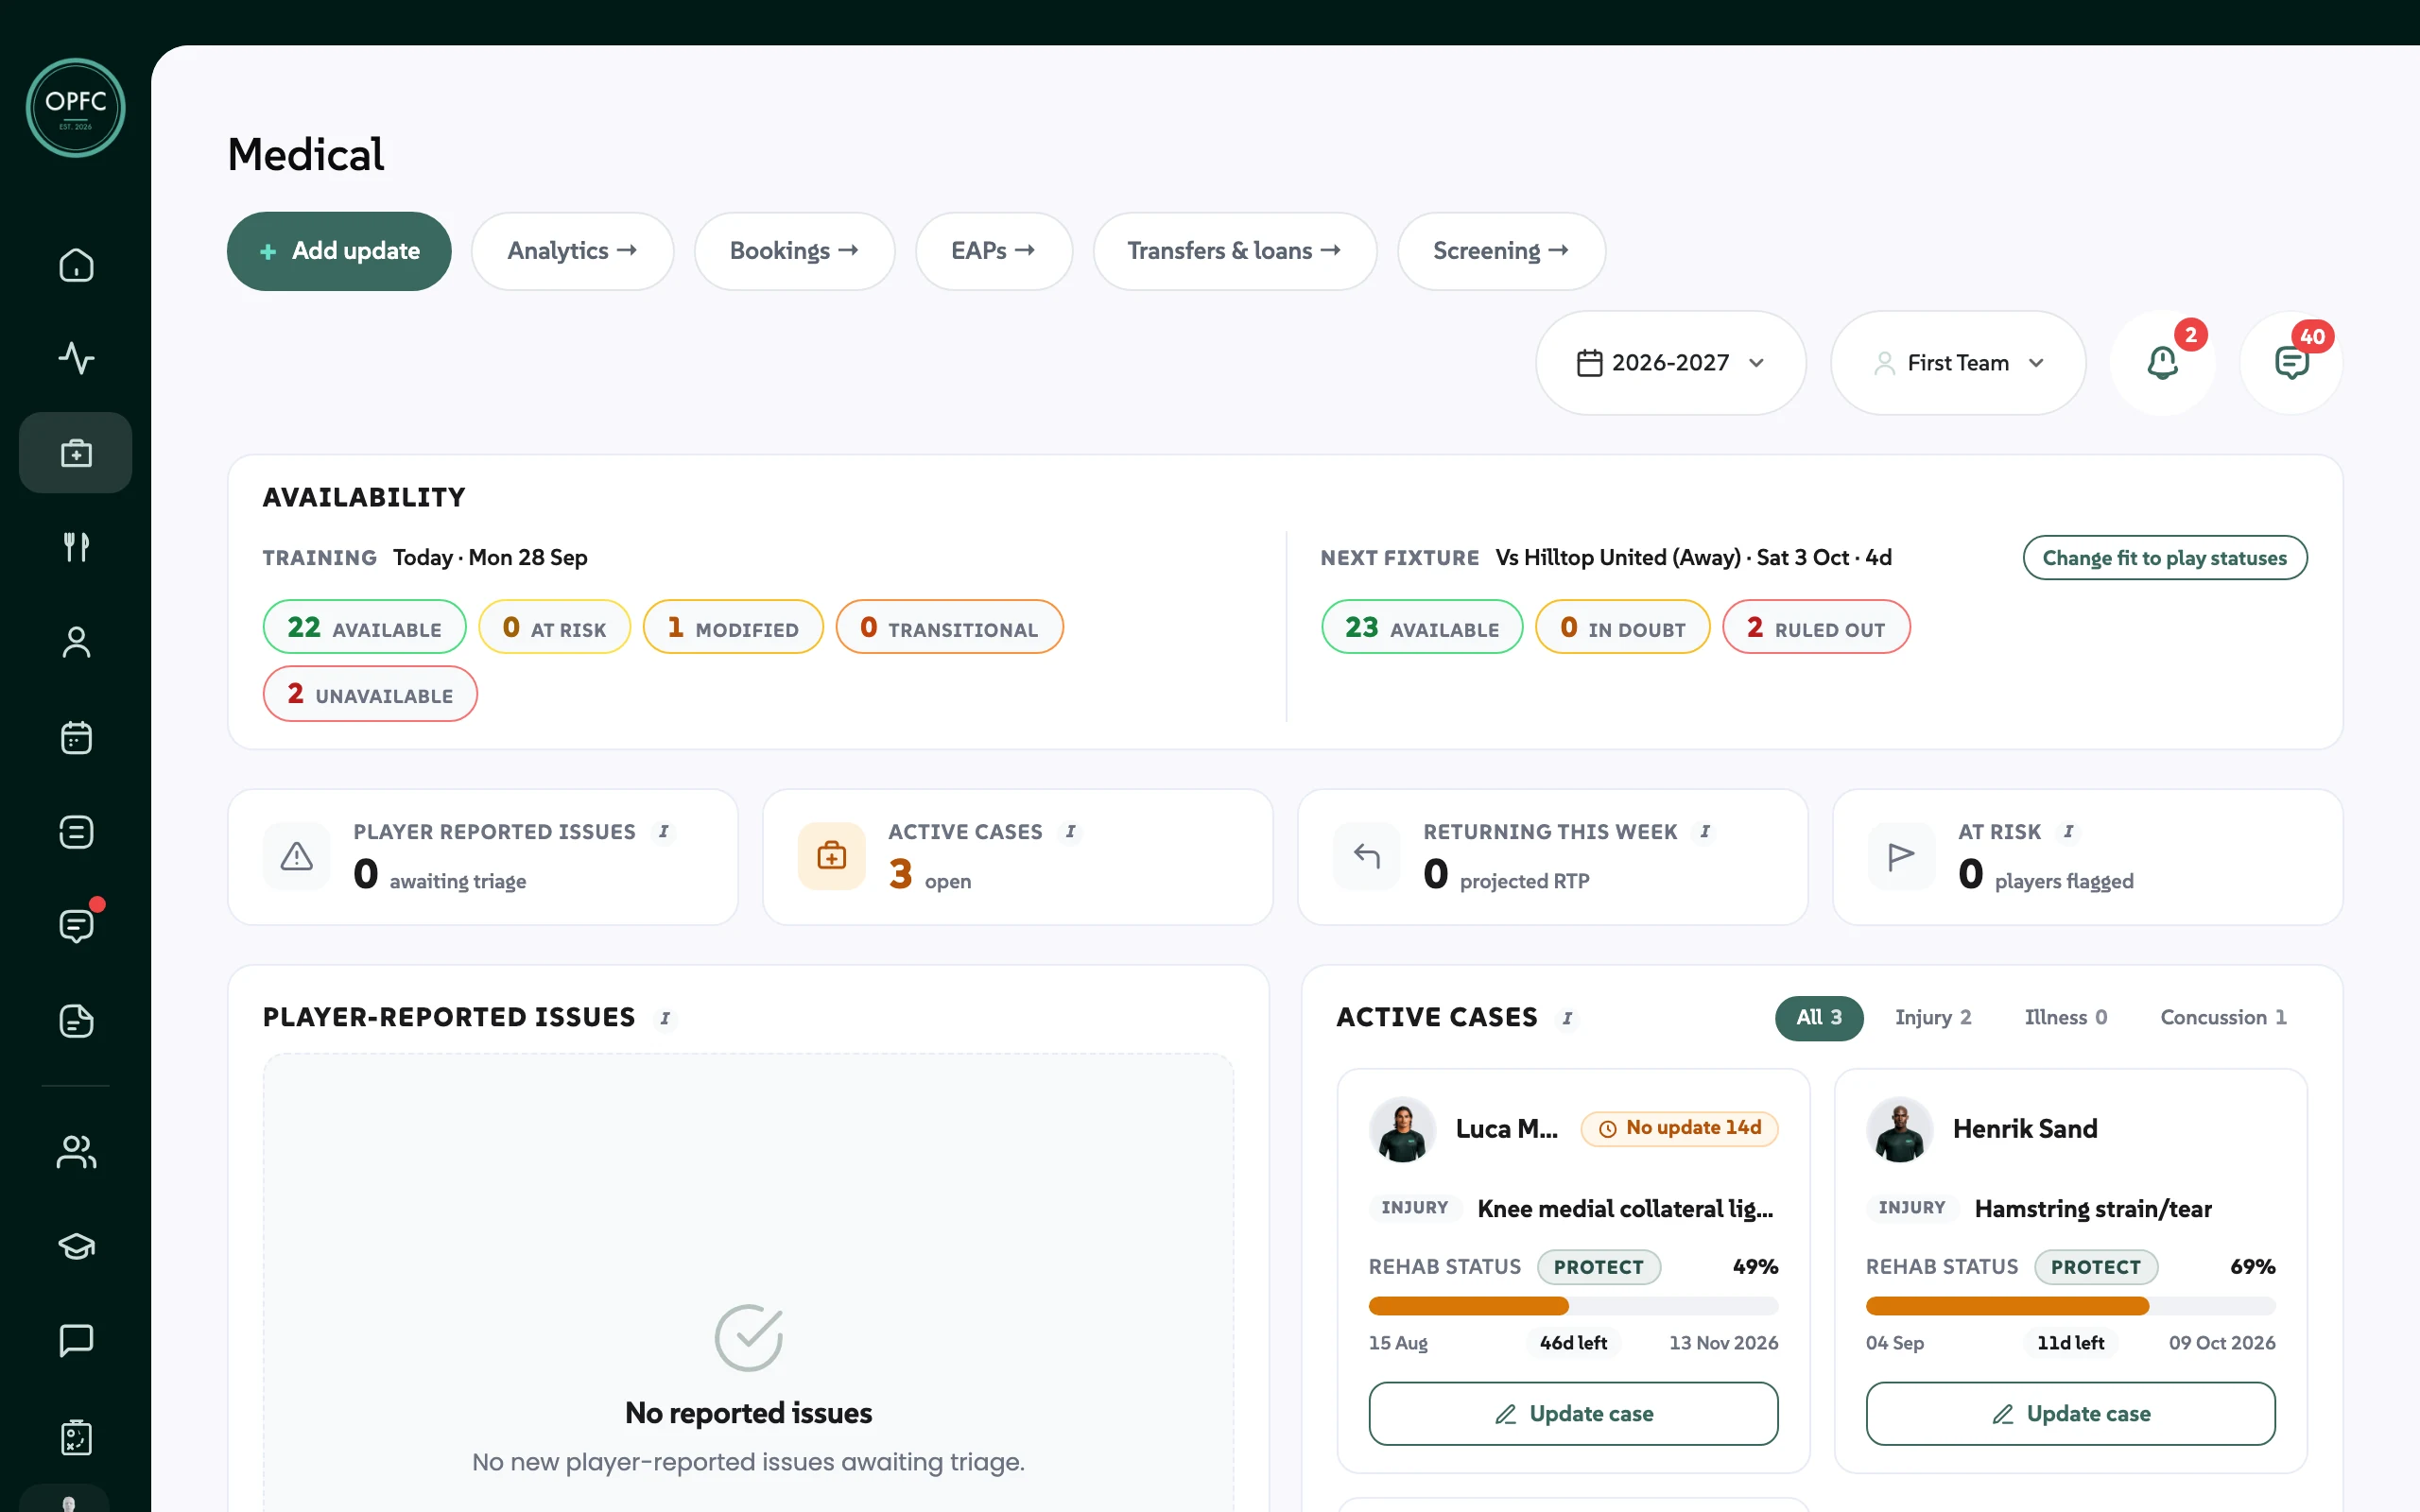The width and height of the screenshot is (2420, 1512).
Task: Click the 69% rehab progress bar
Action: click(2070, 1306)
